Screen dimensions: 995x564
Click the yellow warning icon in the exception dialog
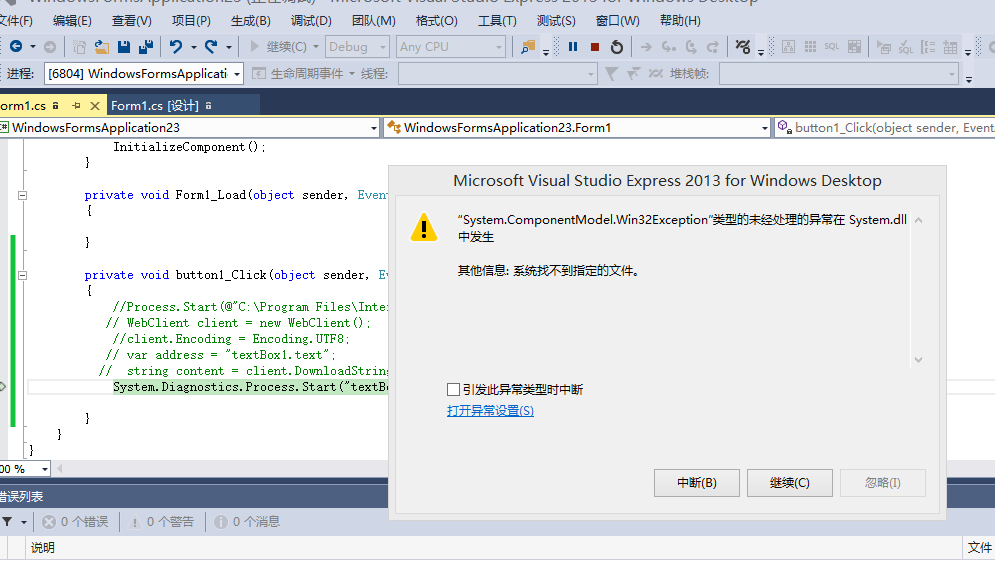tap(424, 228)
